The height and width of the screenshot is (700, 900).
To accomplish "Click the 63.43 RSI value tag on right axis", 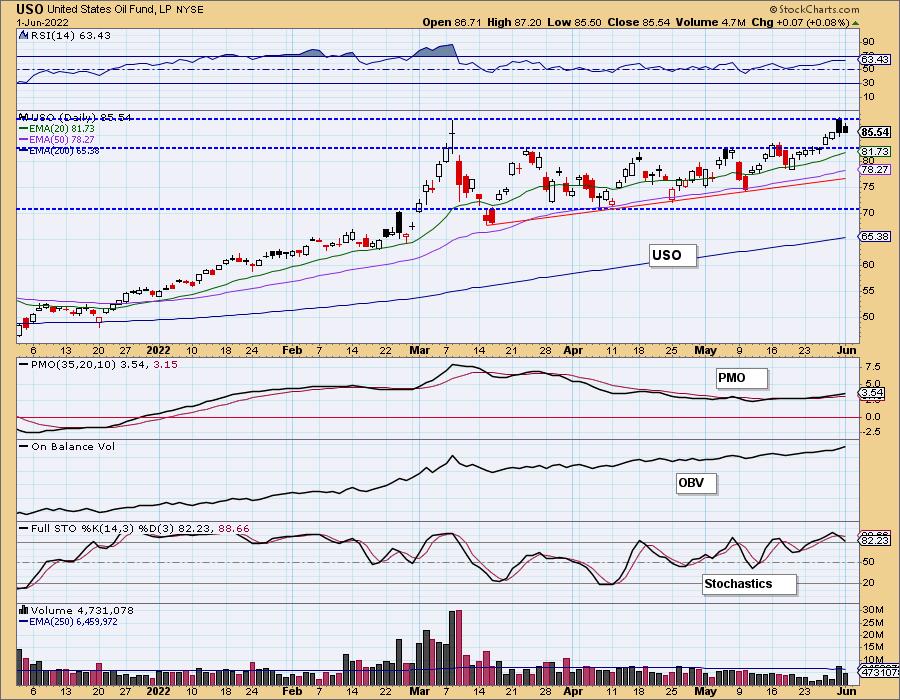I will click(x=875, y=60).
